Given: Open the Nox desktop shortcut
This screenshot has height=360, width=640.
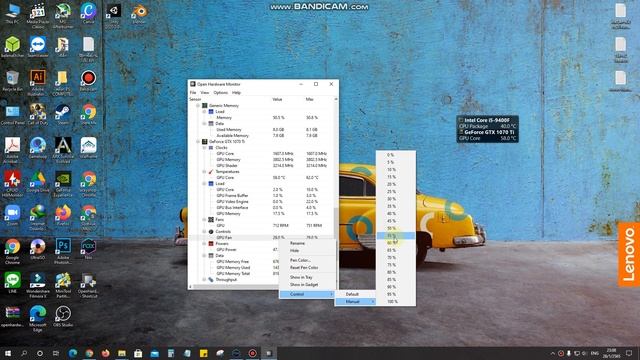Looking at the screenshot, I should pyautogui.click(x=88, y=249).
